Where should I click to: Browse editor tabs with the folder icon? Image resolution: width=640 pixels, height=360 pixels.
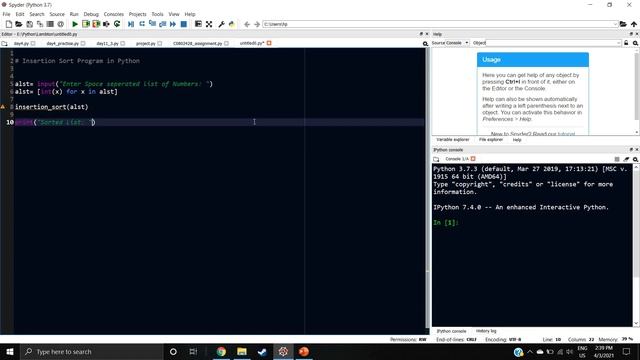[4, 43]
